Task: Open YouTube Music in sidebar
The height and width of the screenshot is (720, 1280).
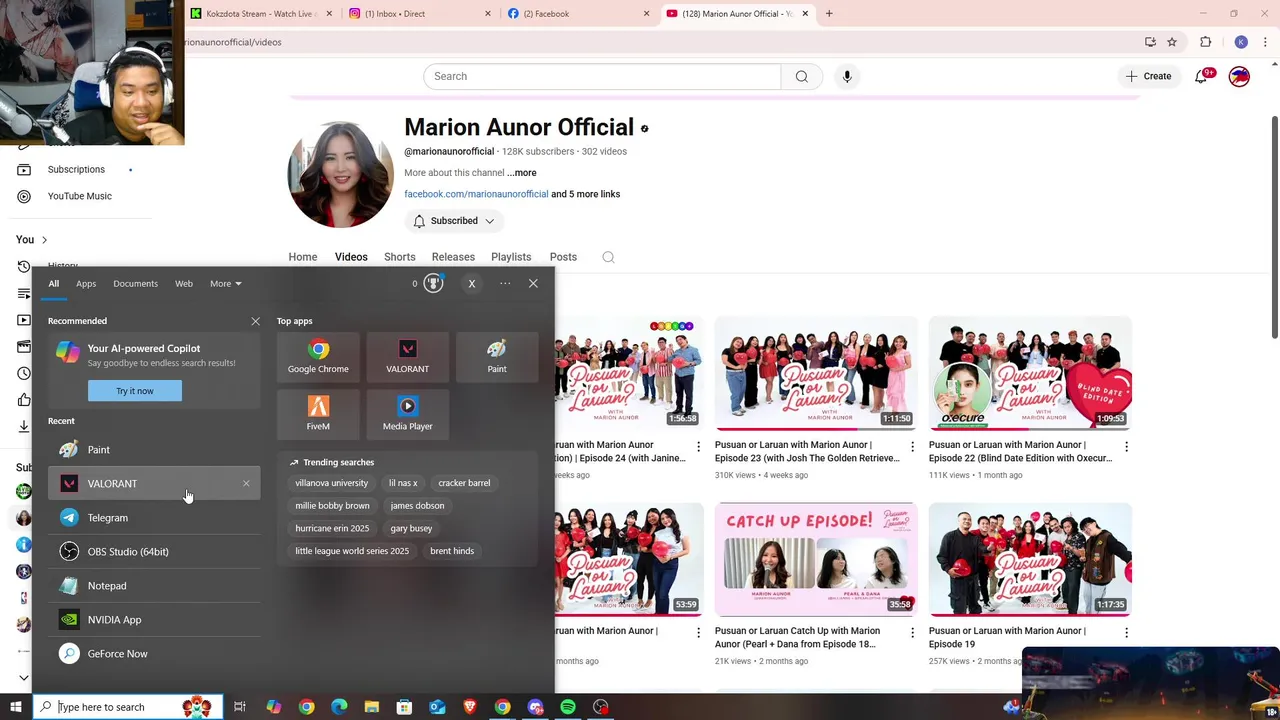Action: click(x=80, y=196)
